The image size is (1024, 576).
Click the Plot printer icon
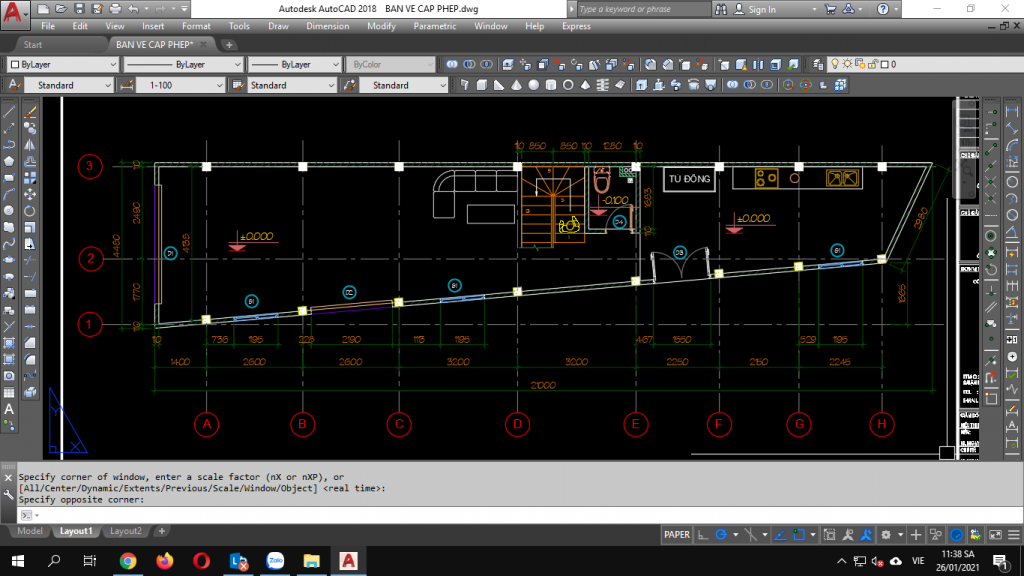(116, 9)
